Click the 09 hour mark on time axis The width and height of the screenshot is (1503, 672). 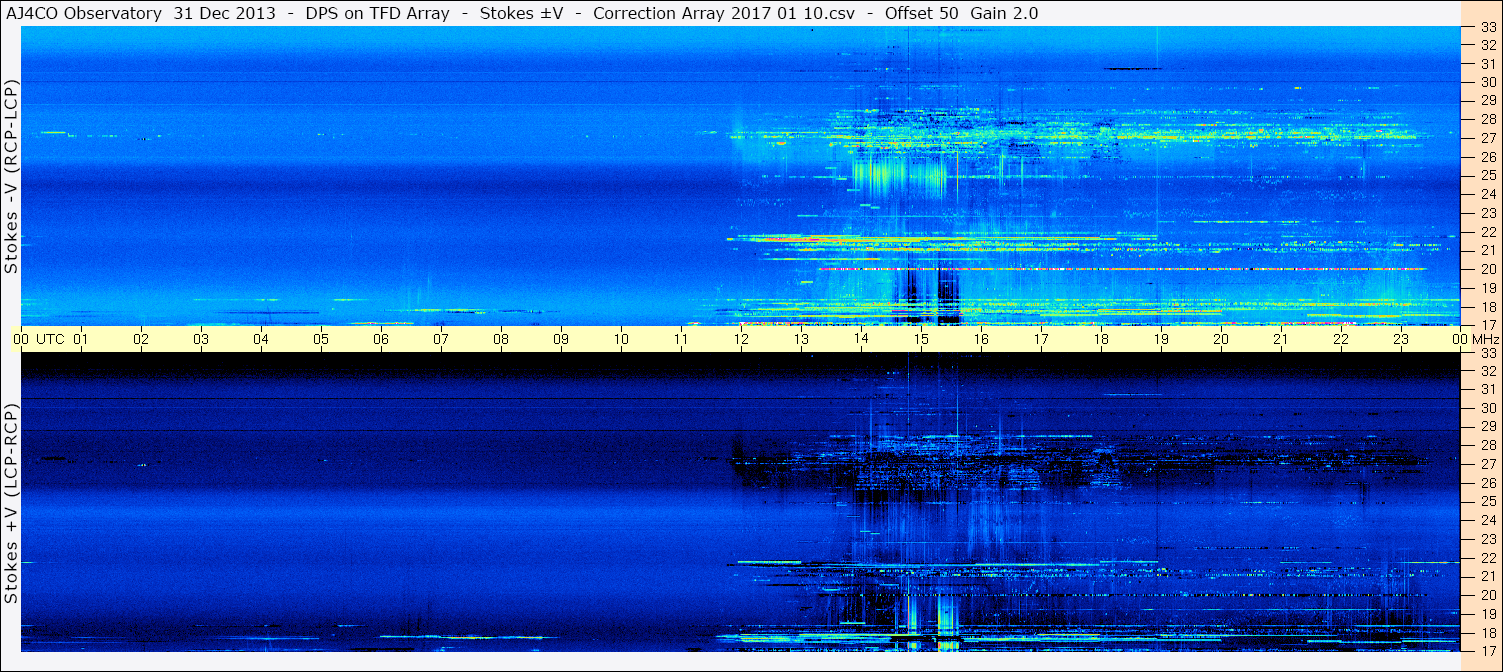point(561,340)
